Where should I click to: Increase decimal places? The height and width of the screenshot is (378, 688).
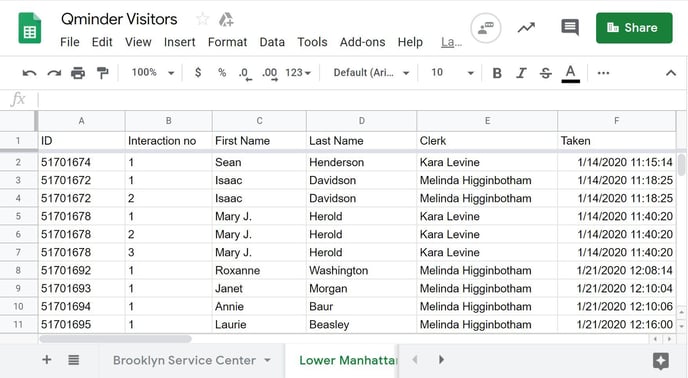269,73
